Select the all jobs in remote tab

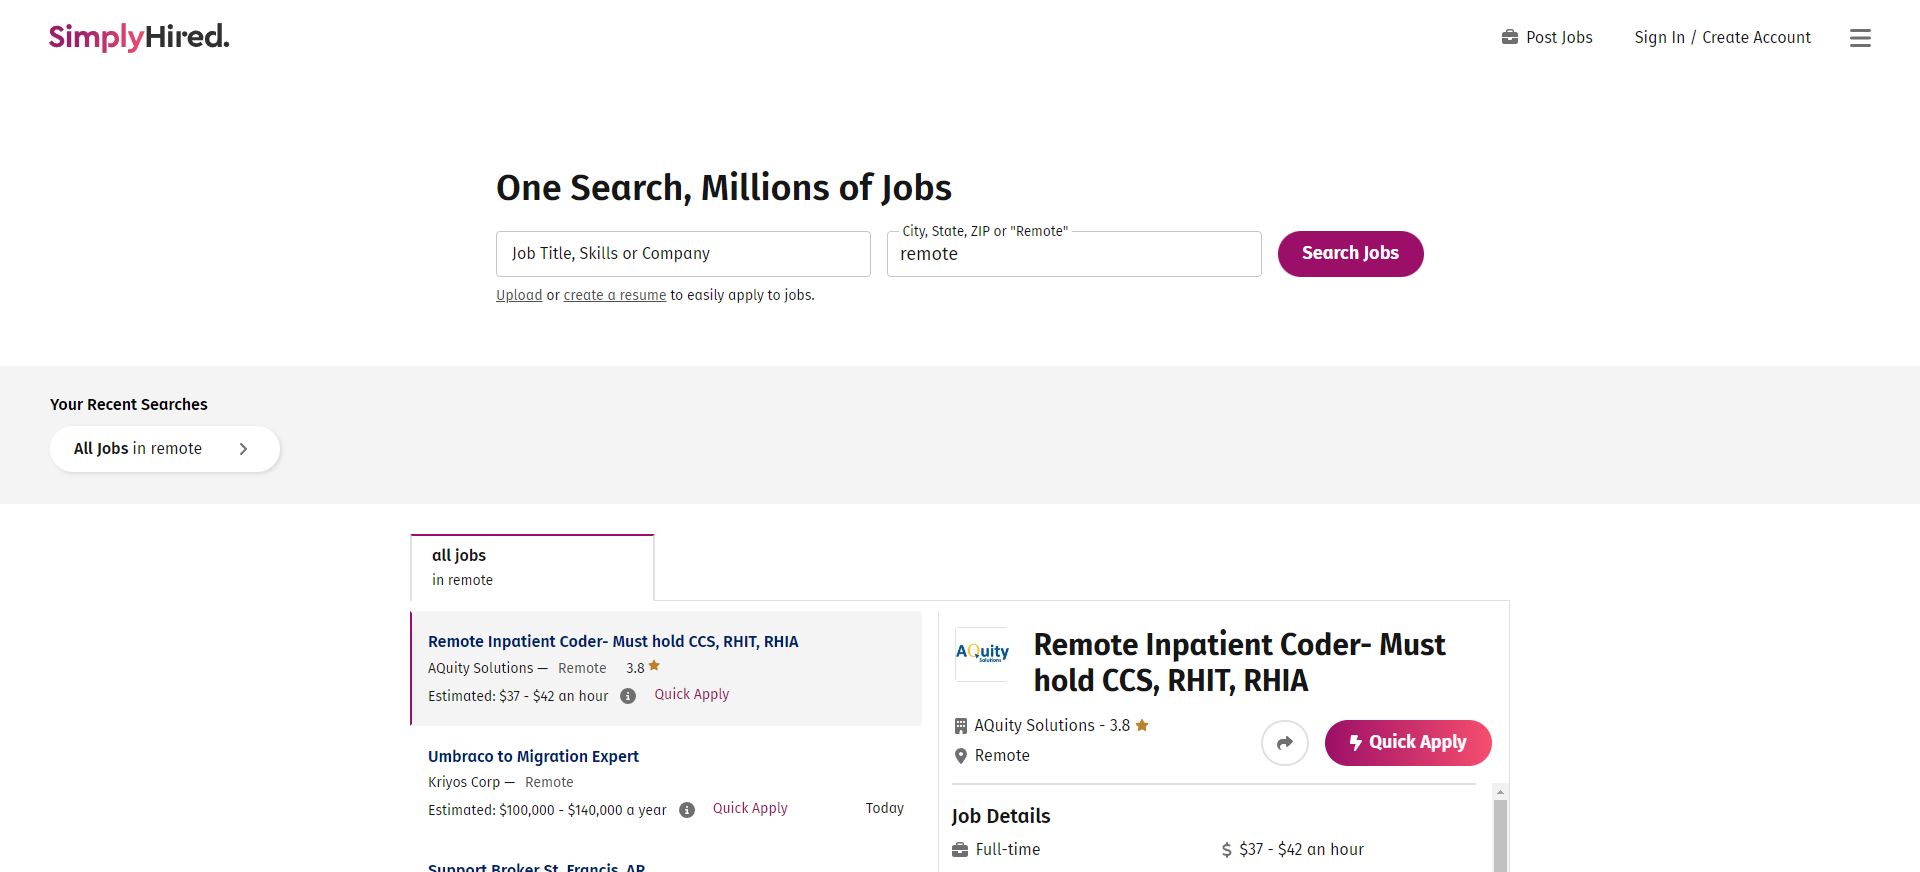click(x=532, y=567)
